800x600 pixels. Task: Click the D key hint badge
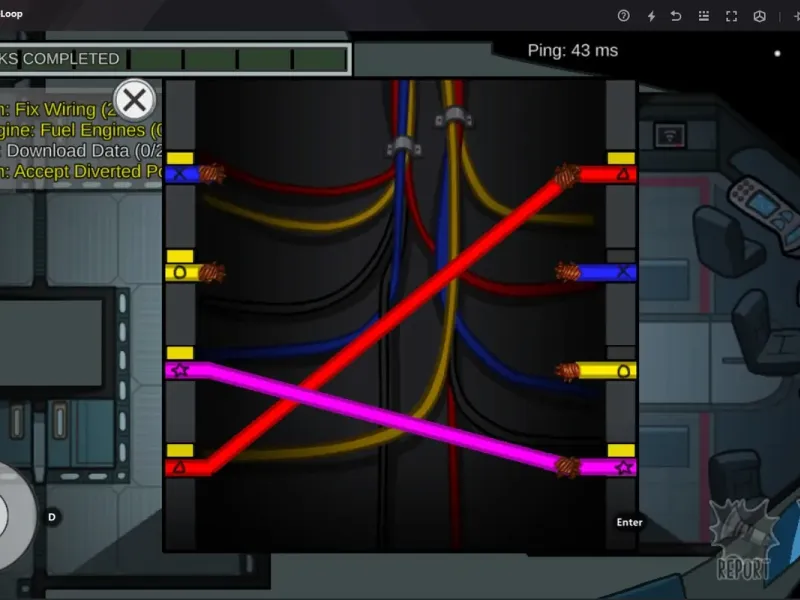point(52,517)
